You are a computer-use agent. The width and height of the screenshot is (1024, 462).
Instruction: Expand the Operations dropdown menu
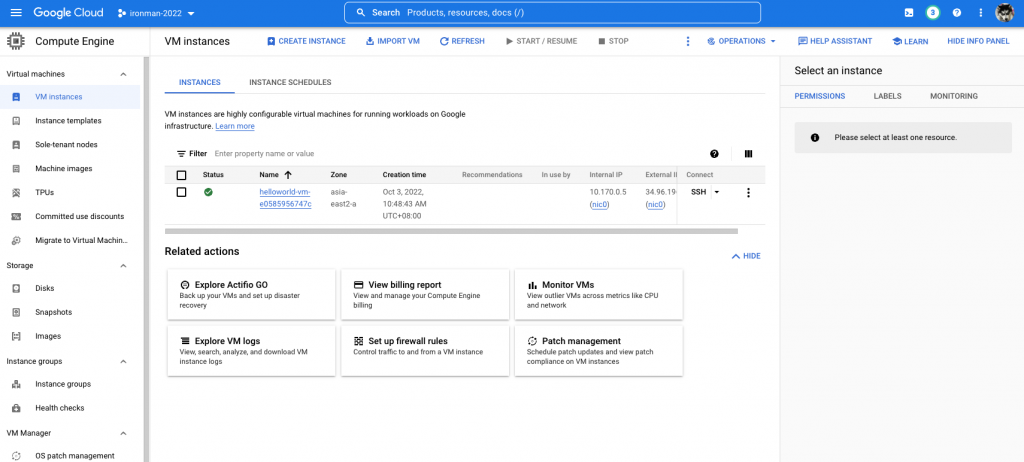click(x=741, y=41)
